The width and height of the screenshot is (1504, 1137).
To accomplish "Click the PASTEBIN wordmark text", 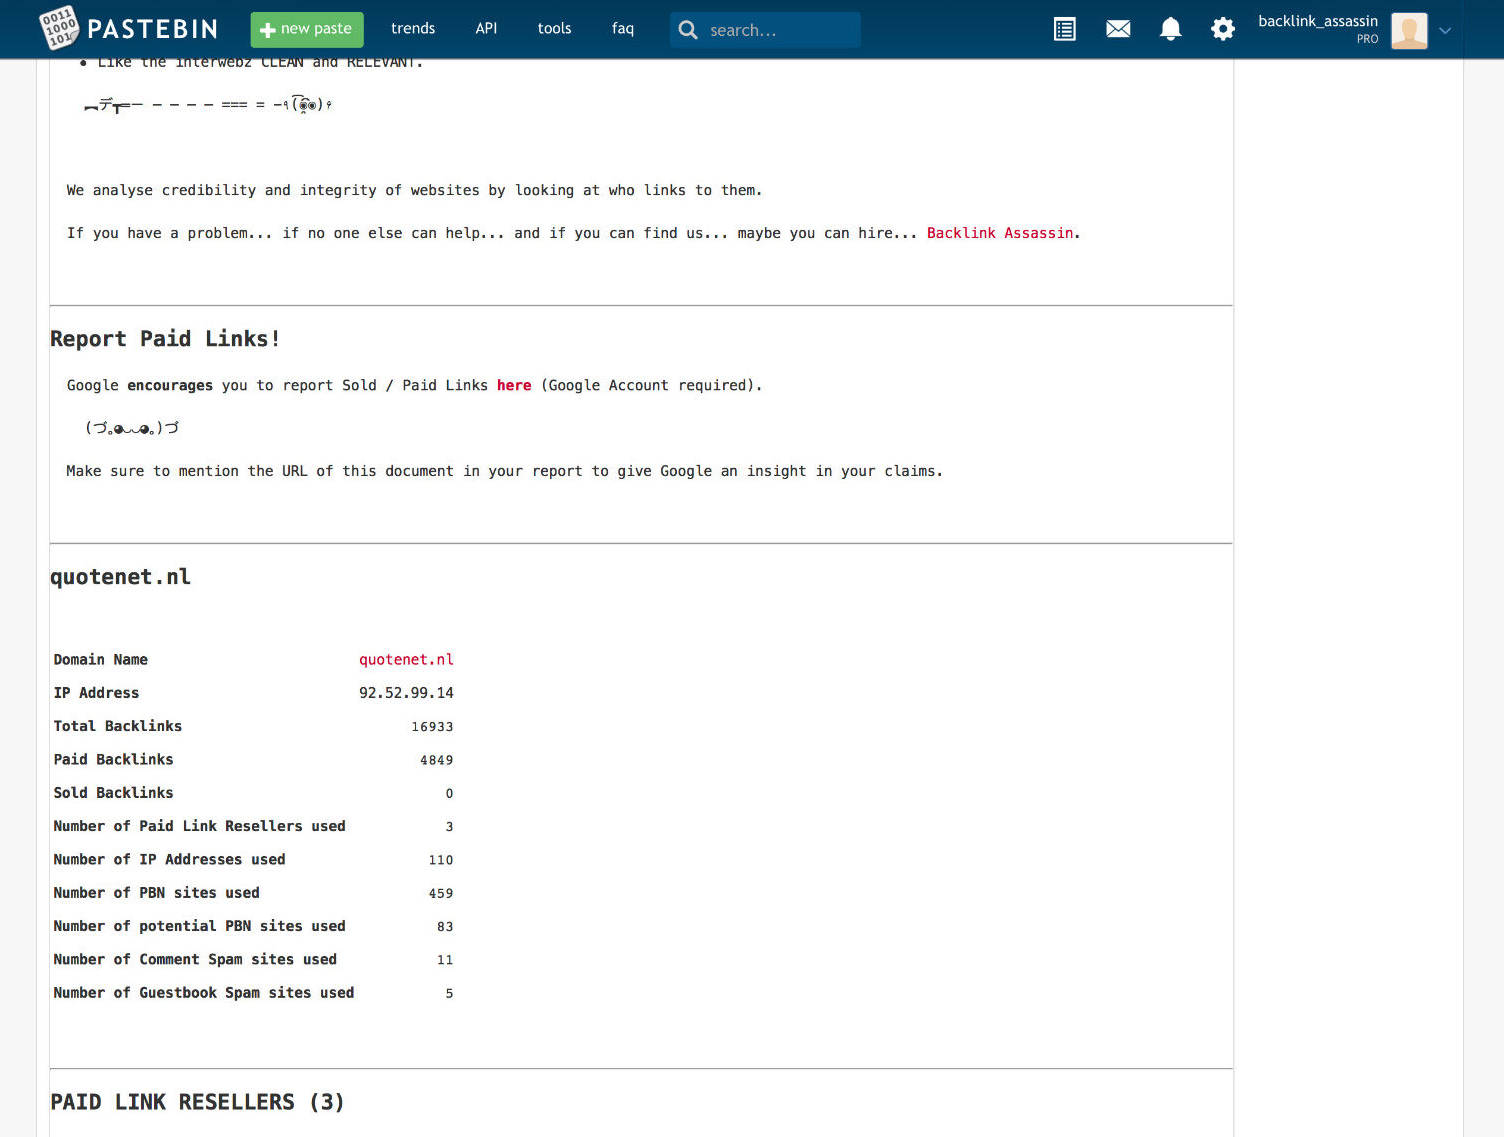I will pos(152,29).
